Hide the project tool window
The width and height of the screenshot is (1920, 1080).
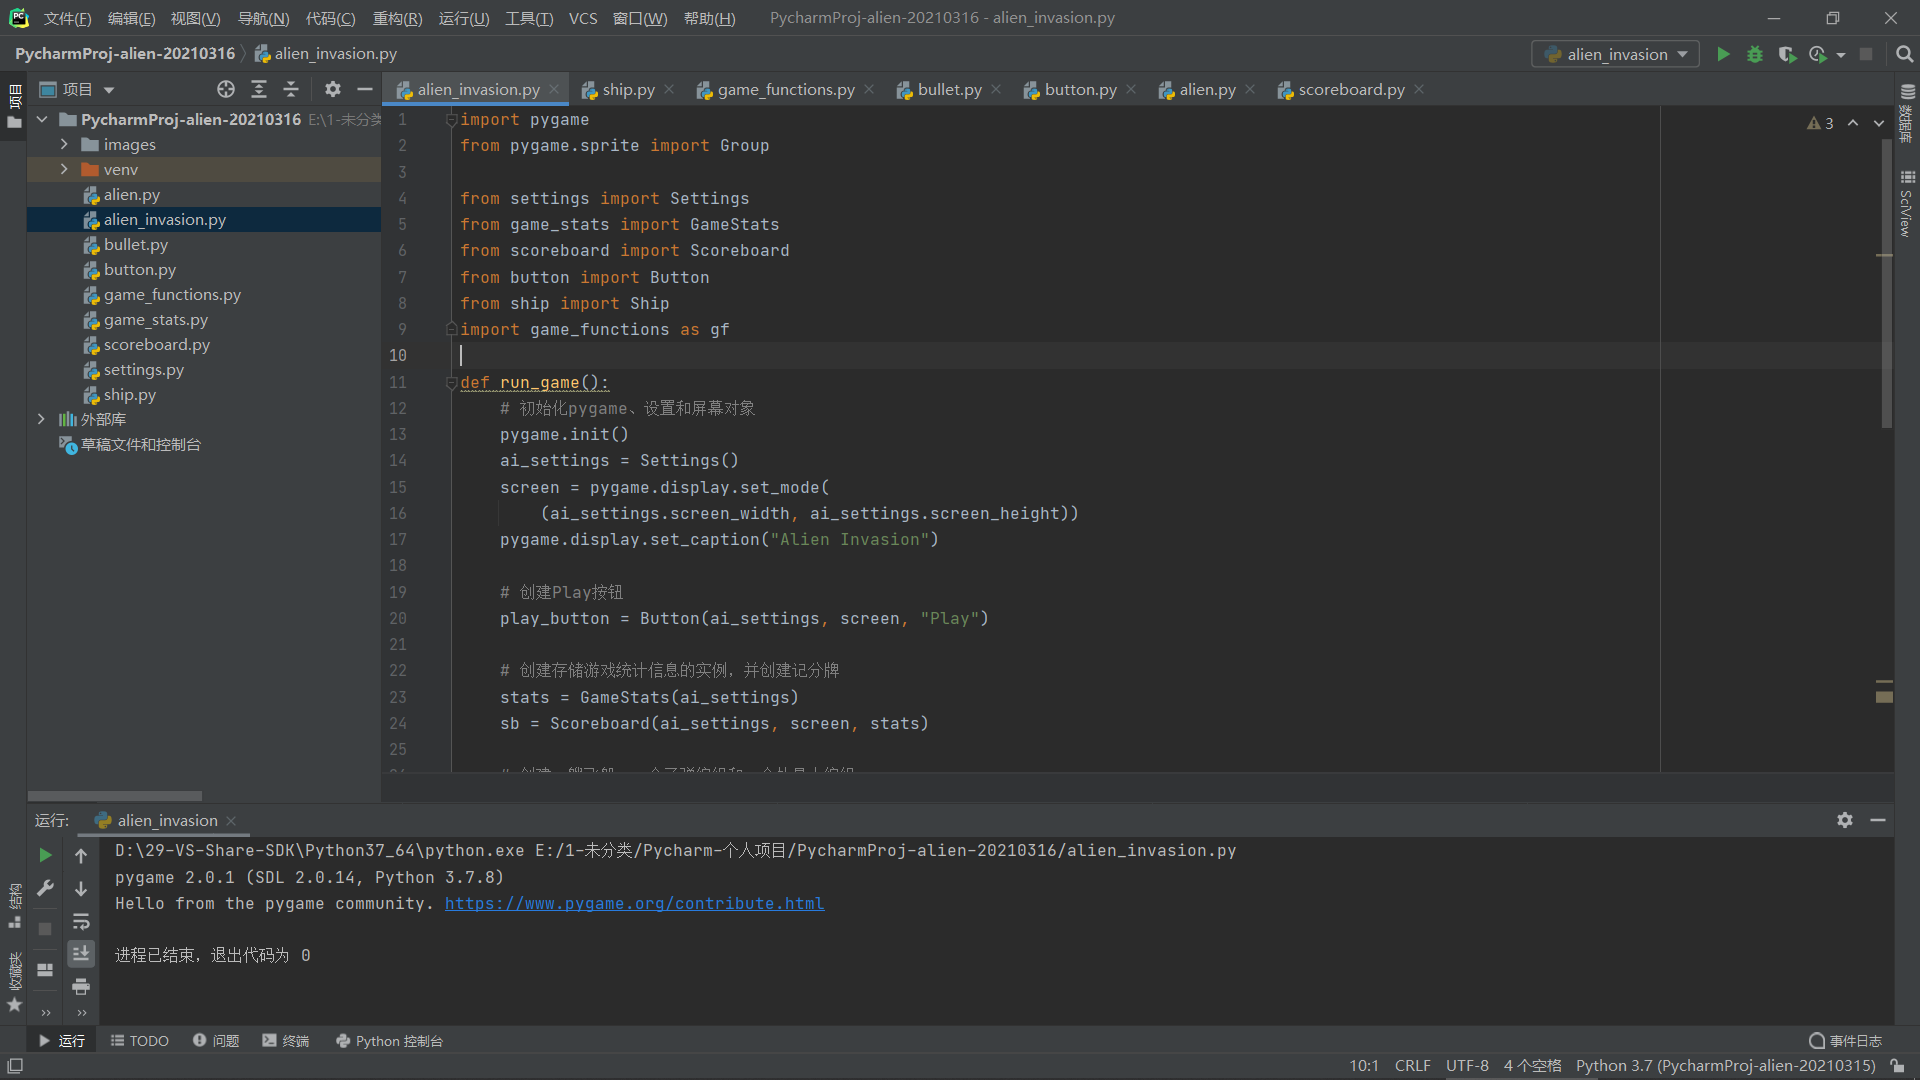[365, 89]
